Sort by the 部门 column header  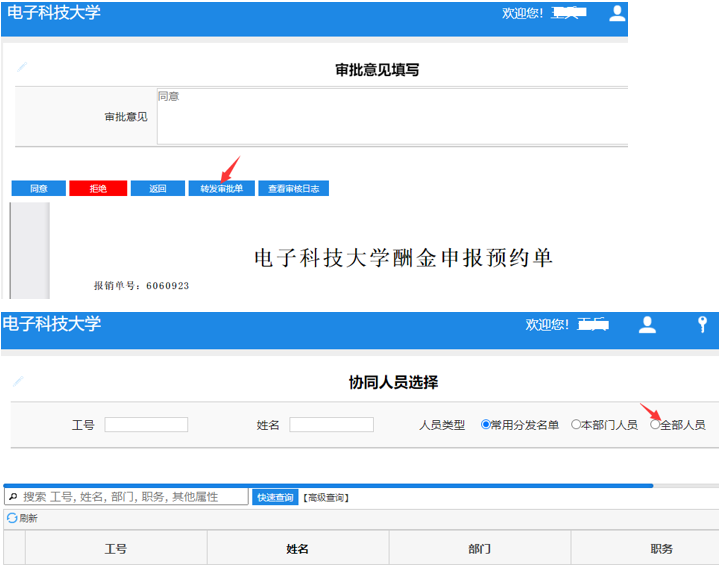click(479, 549)
